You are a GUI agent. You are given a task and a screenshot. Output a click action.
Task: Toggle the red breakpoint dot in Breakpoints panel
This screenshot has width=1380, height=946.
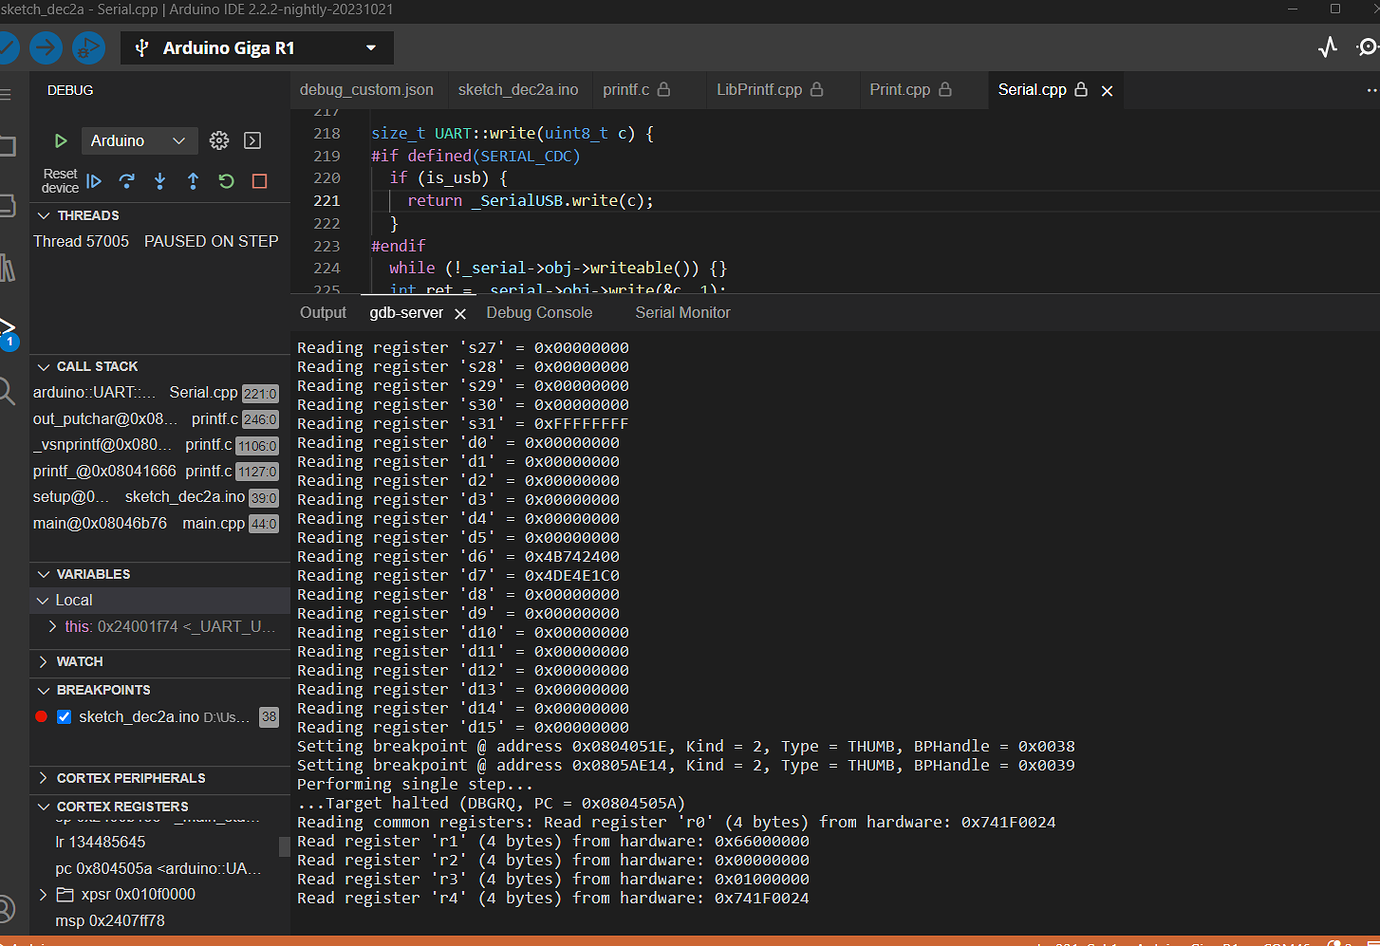(x=42, y=716)
